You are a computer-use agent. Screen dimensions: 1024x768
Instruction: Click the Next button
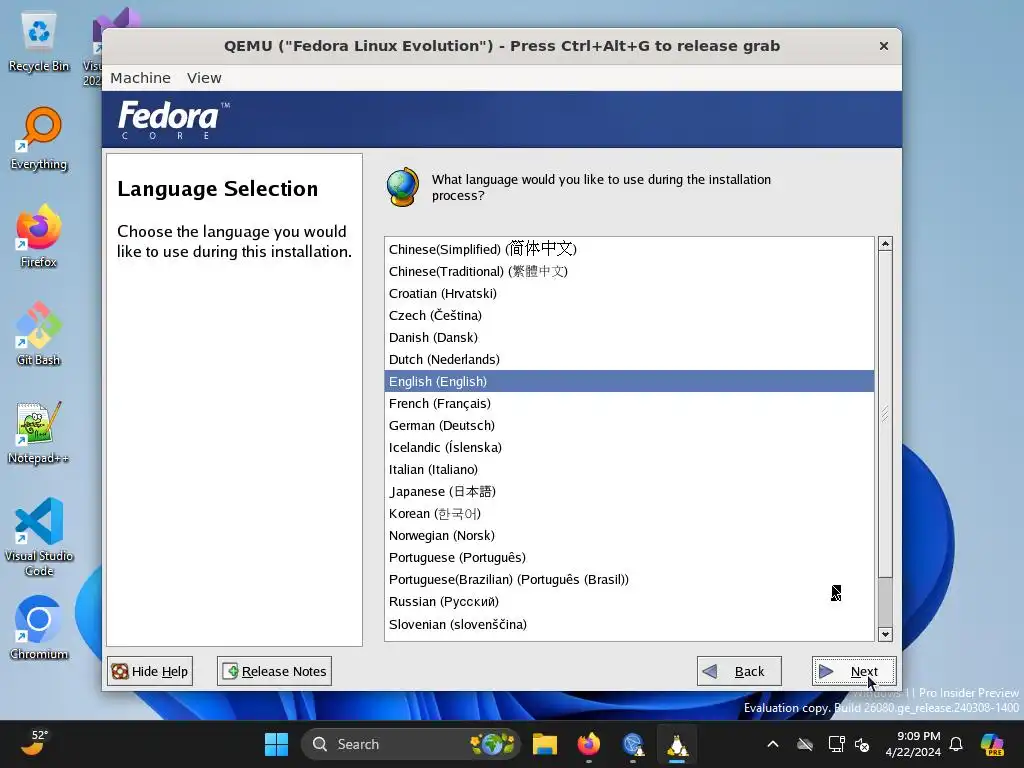point(854,671)
